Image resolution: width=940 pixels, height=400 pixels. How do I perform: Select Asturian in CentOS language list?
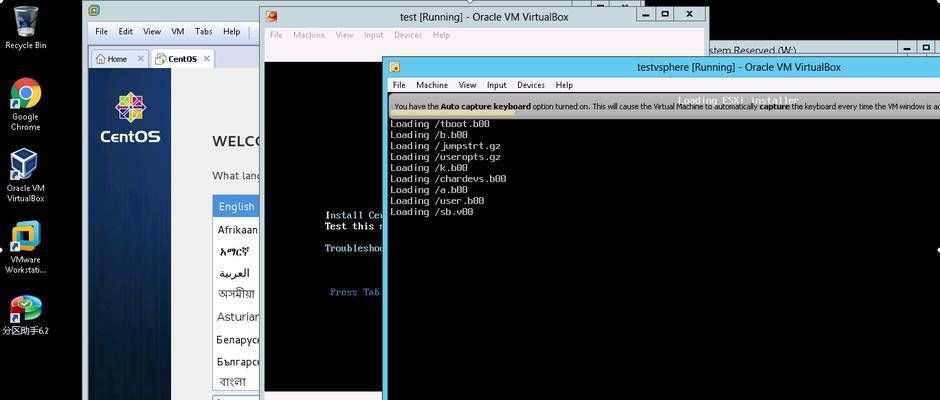(236, 317)
